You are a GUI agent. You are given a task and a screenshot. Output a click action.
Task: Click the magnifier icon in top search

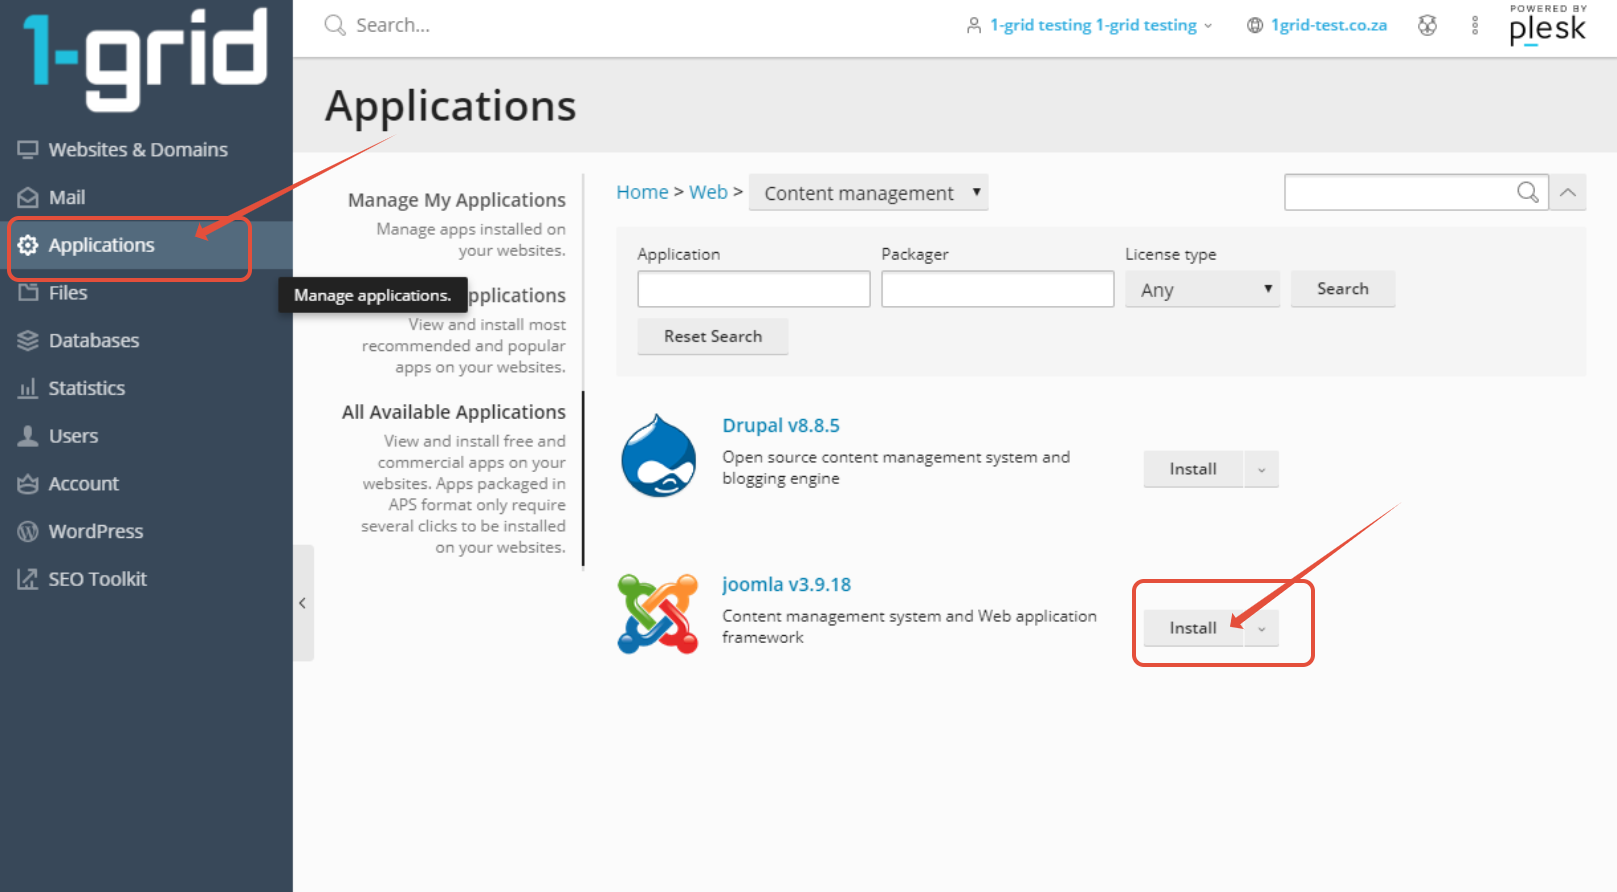(x=335, y=25)
